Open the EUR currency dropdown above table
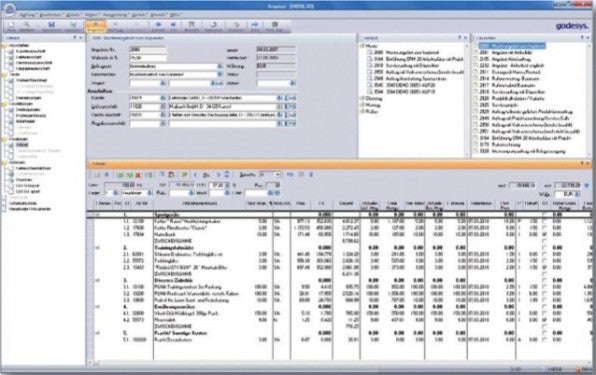The height and width of the screenshot is (375, 596). point(577,194)
